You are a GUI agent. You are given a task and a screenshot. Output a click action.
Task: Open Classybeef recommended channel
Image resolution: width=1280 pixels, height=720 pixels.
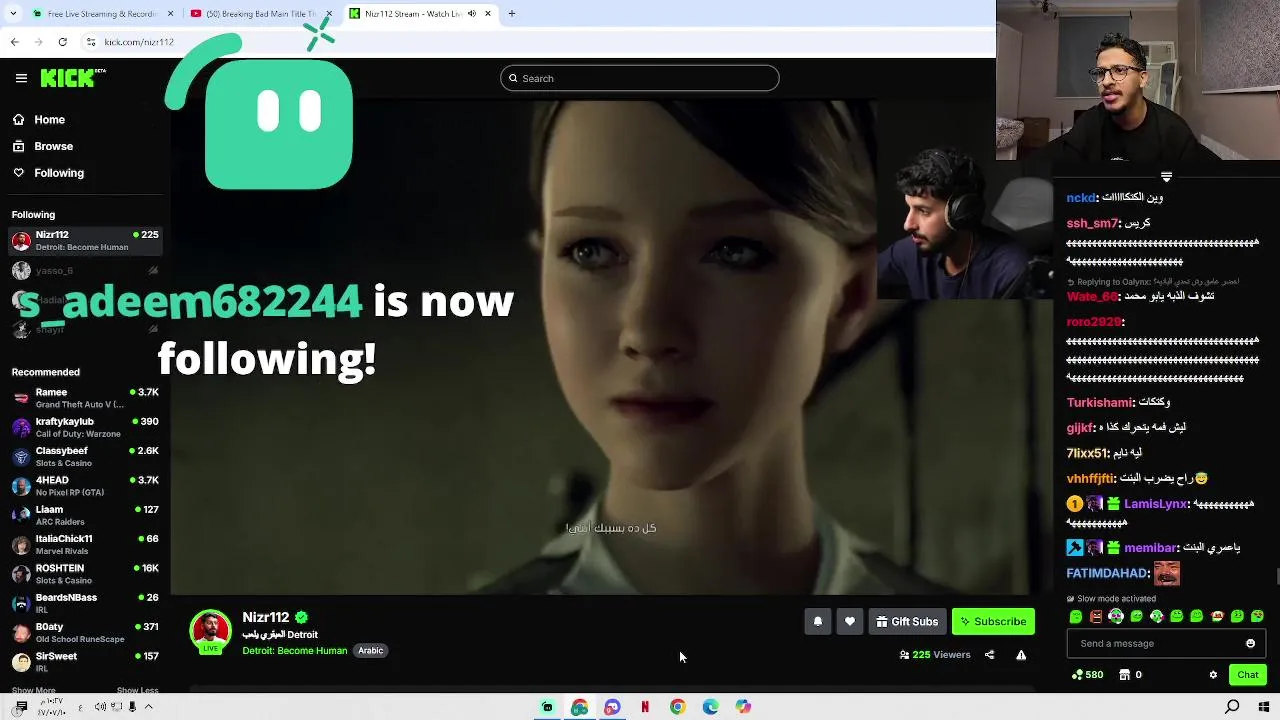coord(85,457)
